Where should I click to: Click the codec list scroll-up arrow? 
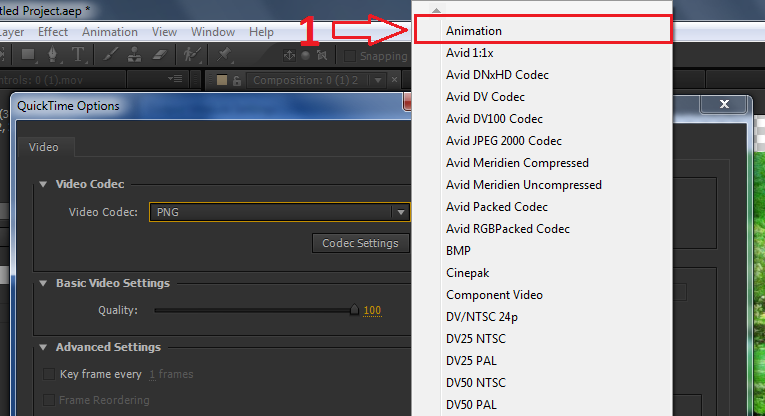pos(436,10)
